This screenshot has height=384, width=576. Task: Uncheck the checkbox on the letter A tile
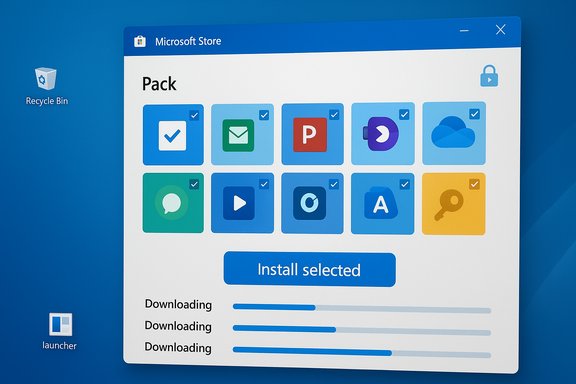tap(404, 184)
